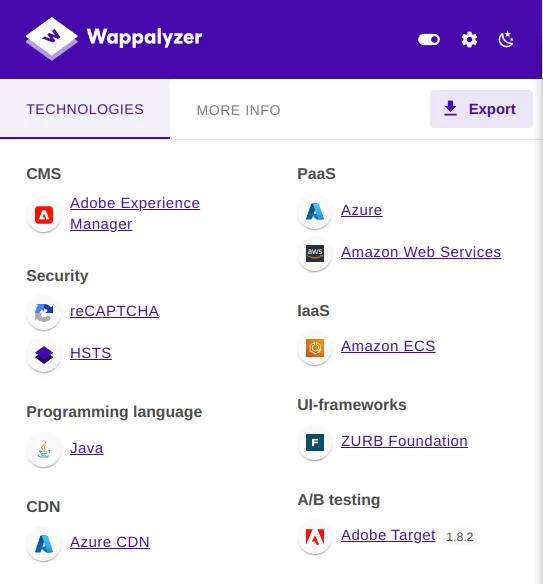The image size is (543, 584).
Task: Click the Adobe Experience Manager icon
Action: (x=44, y=215)
